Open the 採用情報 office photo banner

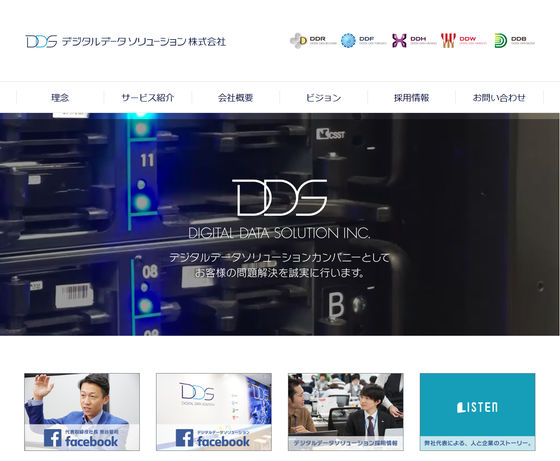346,412
